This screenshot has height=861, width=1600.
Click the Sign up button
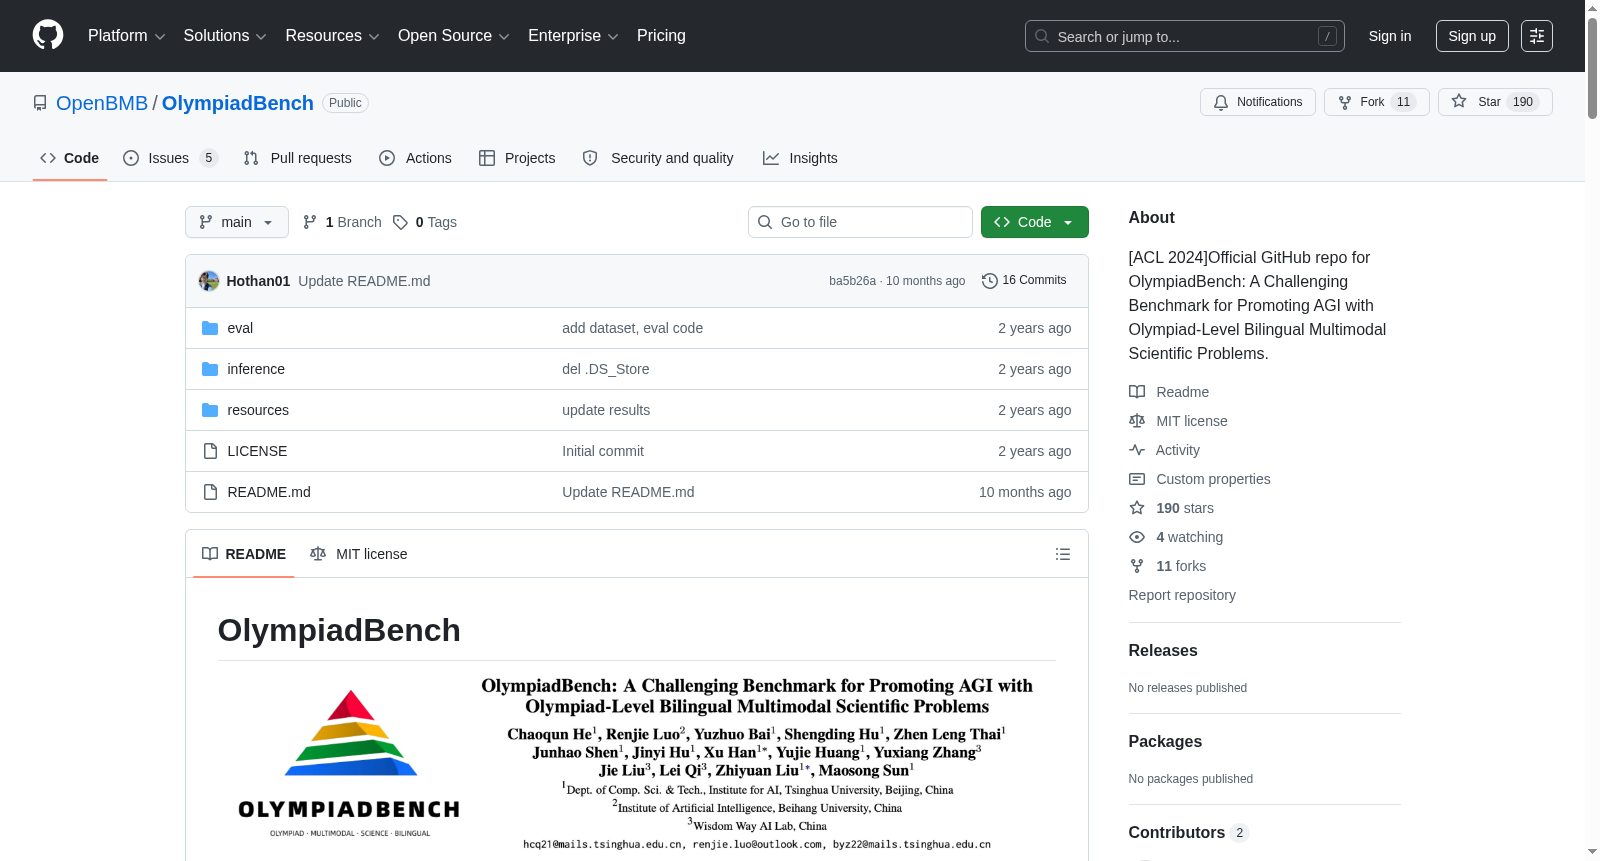point(1472,36)
